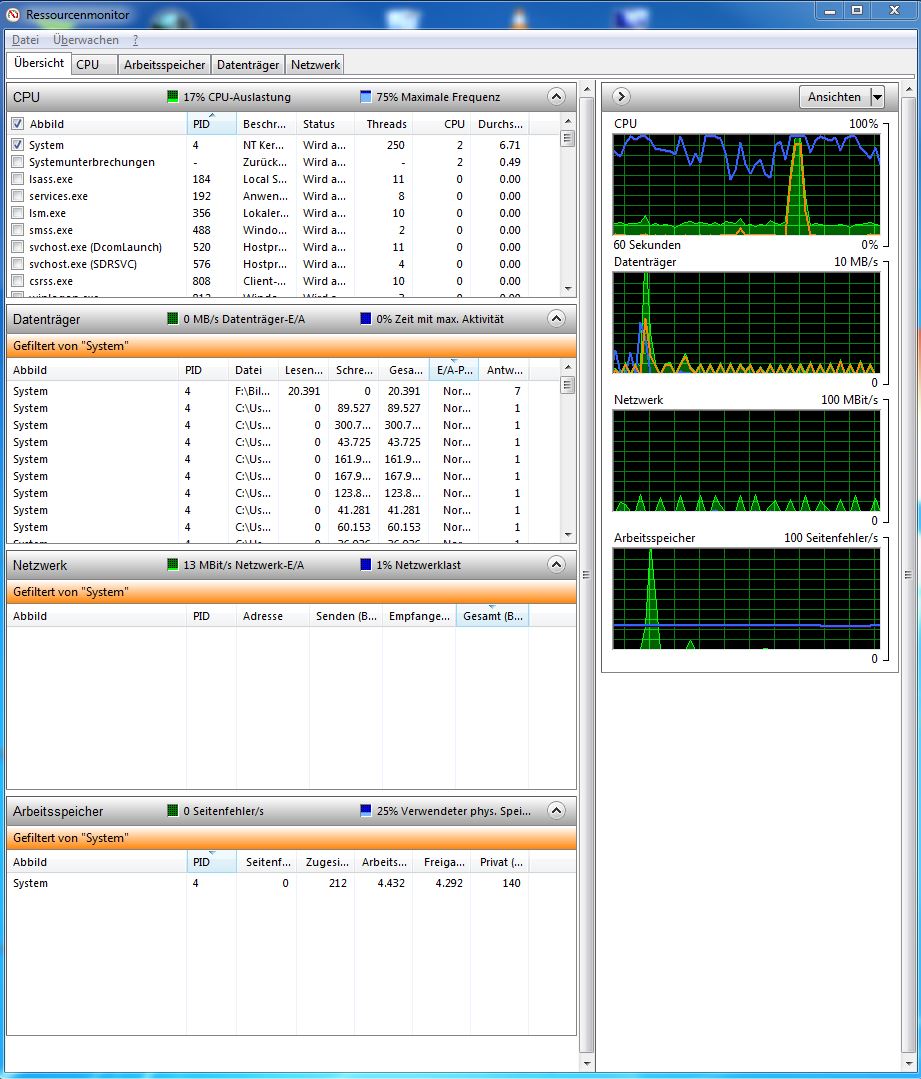Image resolution: width=921 pixels, height=1079 pixels.
Task: Check the svchost.exe (DcomLaunch) checkbox
Action: pos(17,246)
